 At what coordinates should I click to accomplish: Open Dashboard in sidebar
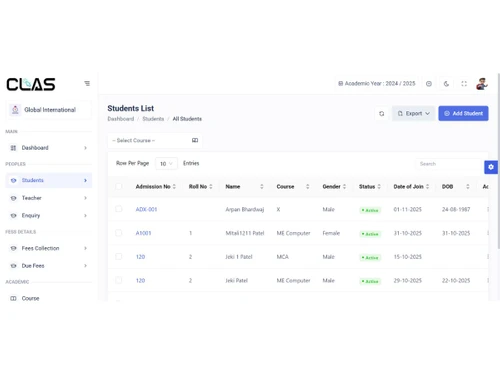(49, 148)
